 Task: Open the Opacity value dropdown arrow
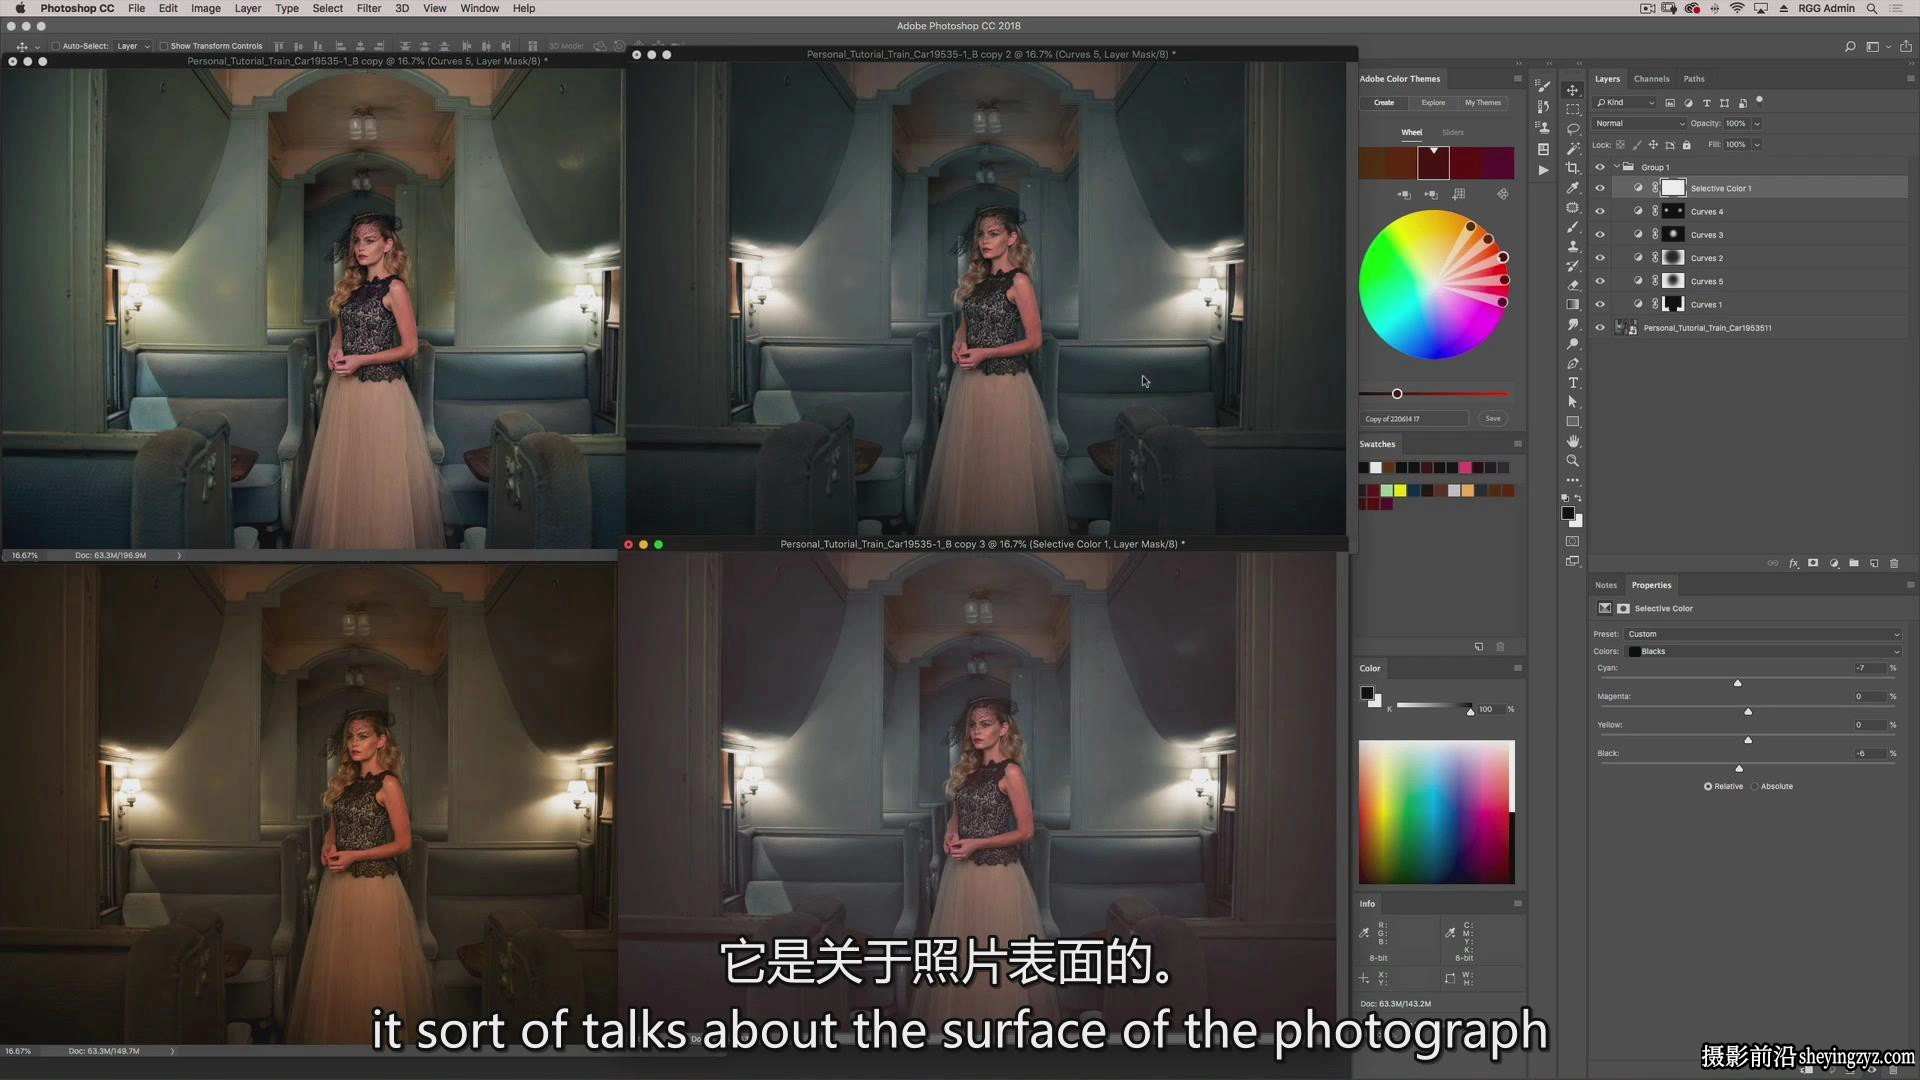coord(1757,124)
